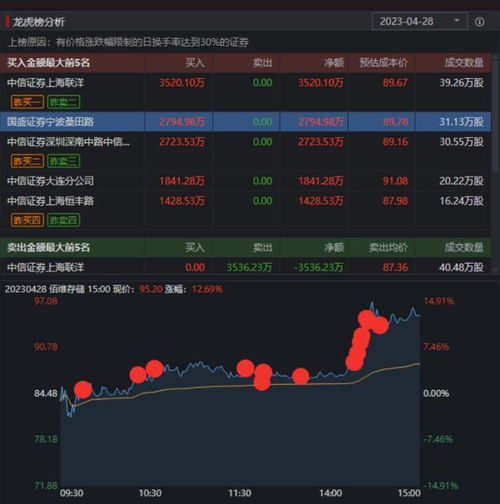This screenshot has width=500, height=504.
Task: Click the 2794.98万 buy amount cell
Action: 182,122
